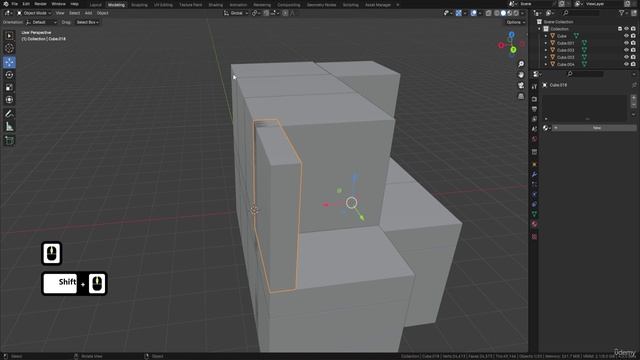Image resolution: width=640 pixels, height=360 pixels.
Task: Activate the Rotate tool
Action: [9, 75]
